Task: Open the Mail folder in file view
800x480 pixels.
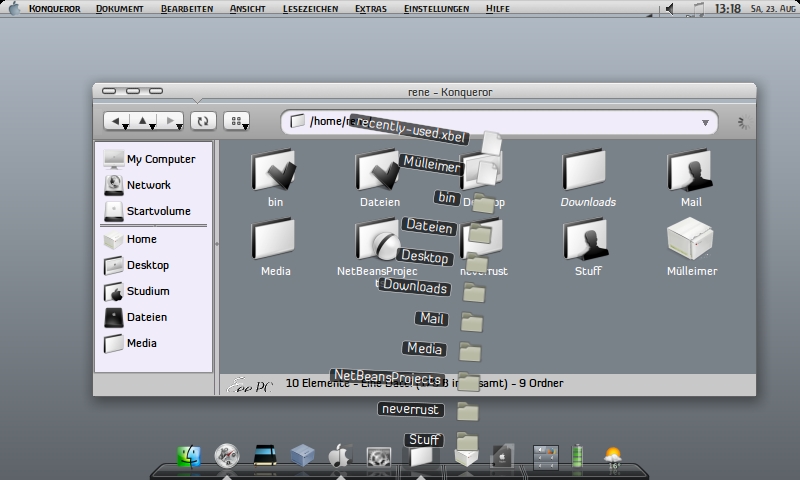Action: (691, 178)
